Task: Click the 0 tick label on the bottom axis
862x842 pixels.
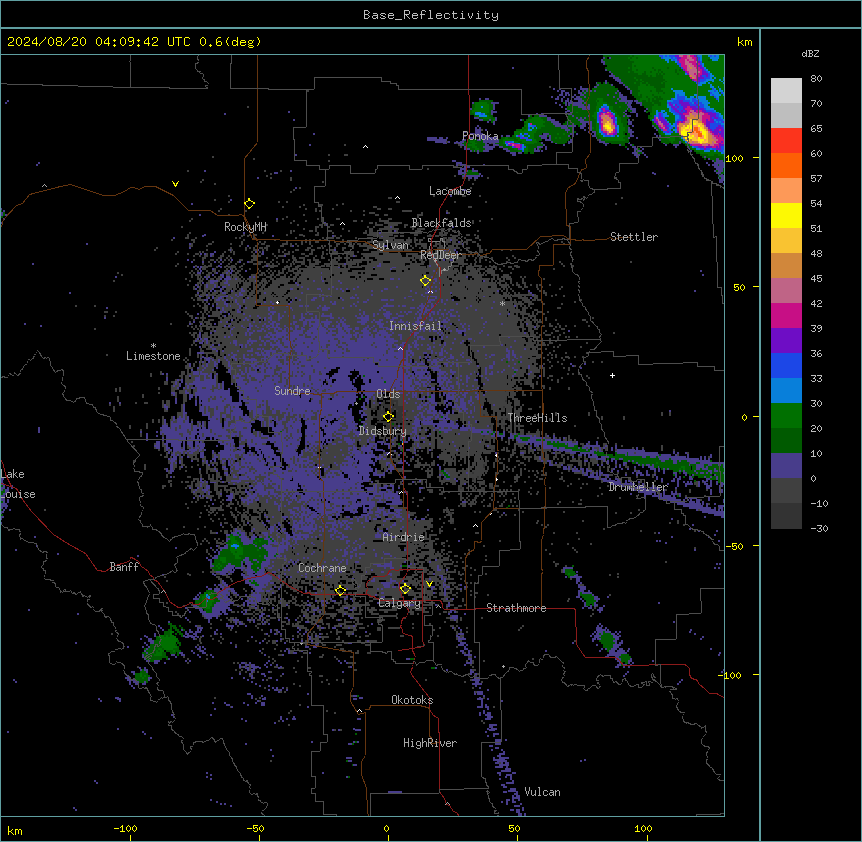Action: click(x=386, y=828)
